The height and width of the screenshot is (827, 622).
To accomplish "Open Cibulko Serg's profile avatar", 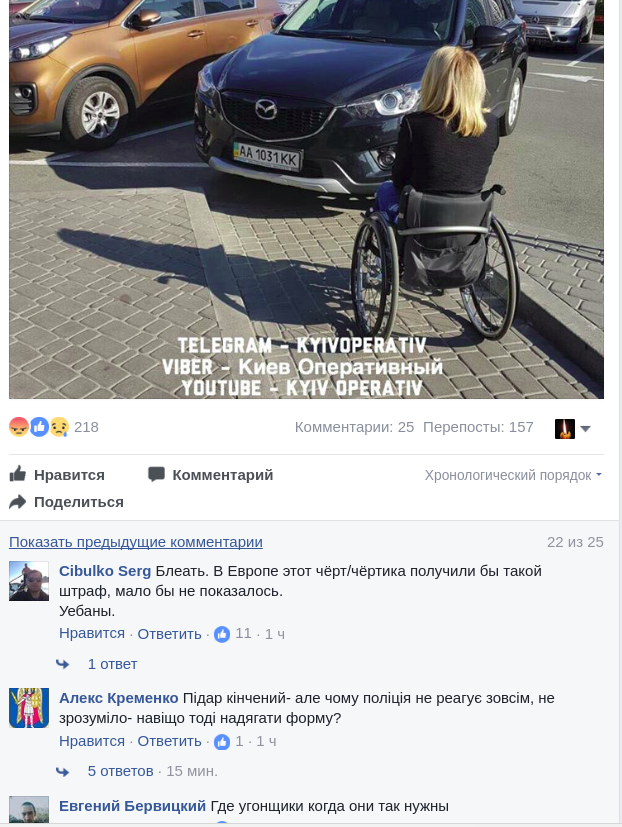I will 29,581.
